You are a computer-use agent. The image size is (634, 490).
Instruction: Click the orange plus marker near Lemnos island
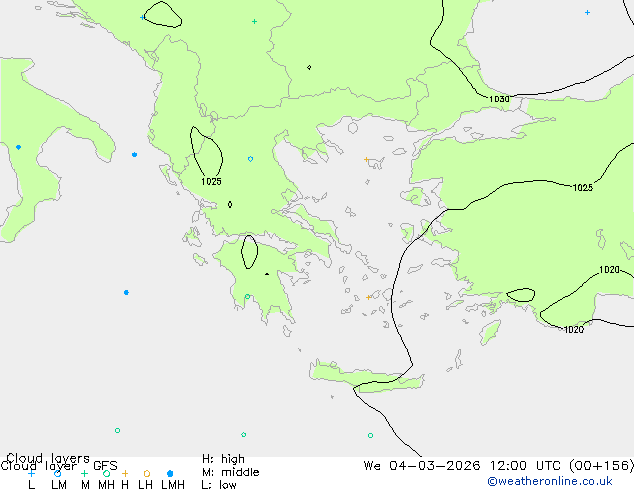coord(366,159)
